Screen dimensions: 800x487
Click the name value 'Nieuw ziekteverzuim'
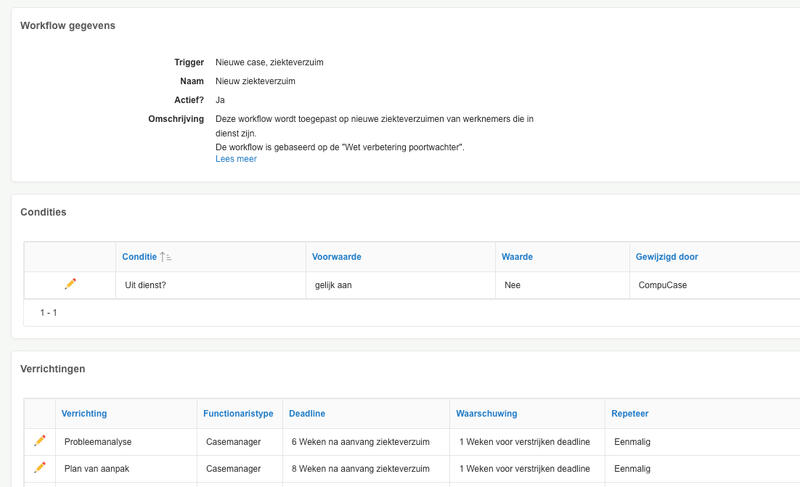pos(255,81)
